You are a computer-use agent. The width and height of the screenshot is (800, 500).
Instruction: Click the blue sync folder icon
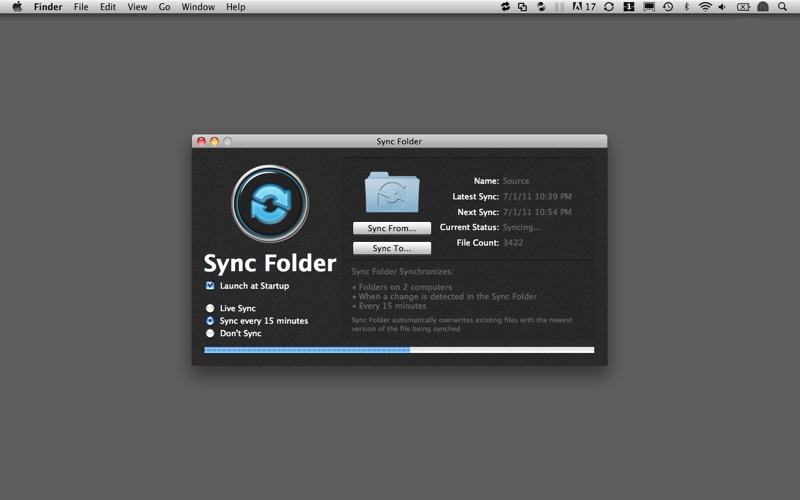(392, 192)
